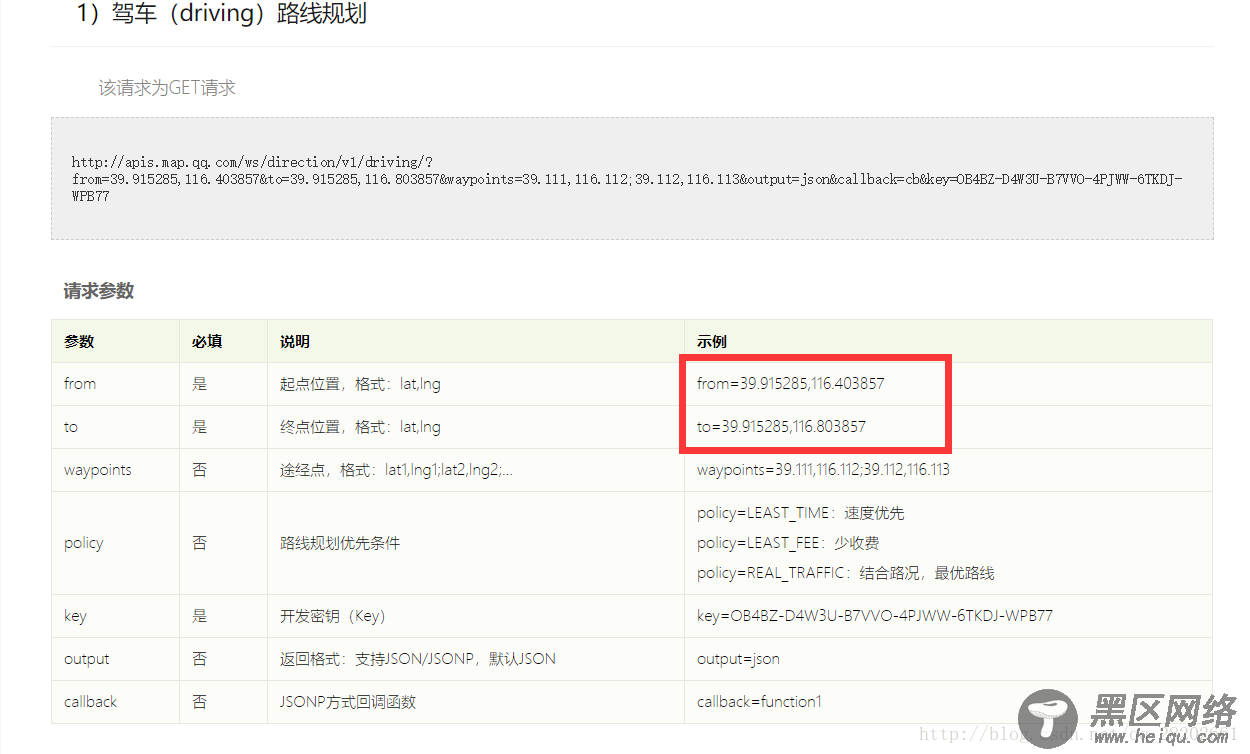Screen dimensions: 1250x754
Task: Click the trailing 'WPB77' line in code block
Action: [x=90, y=197]
